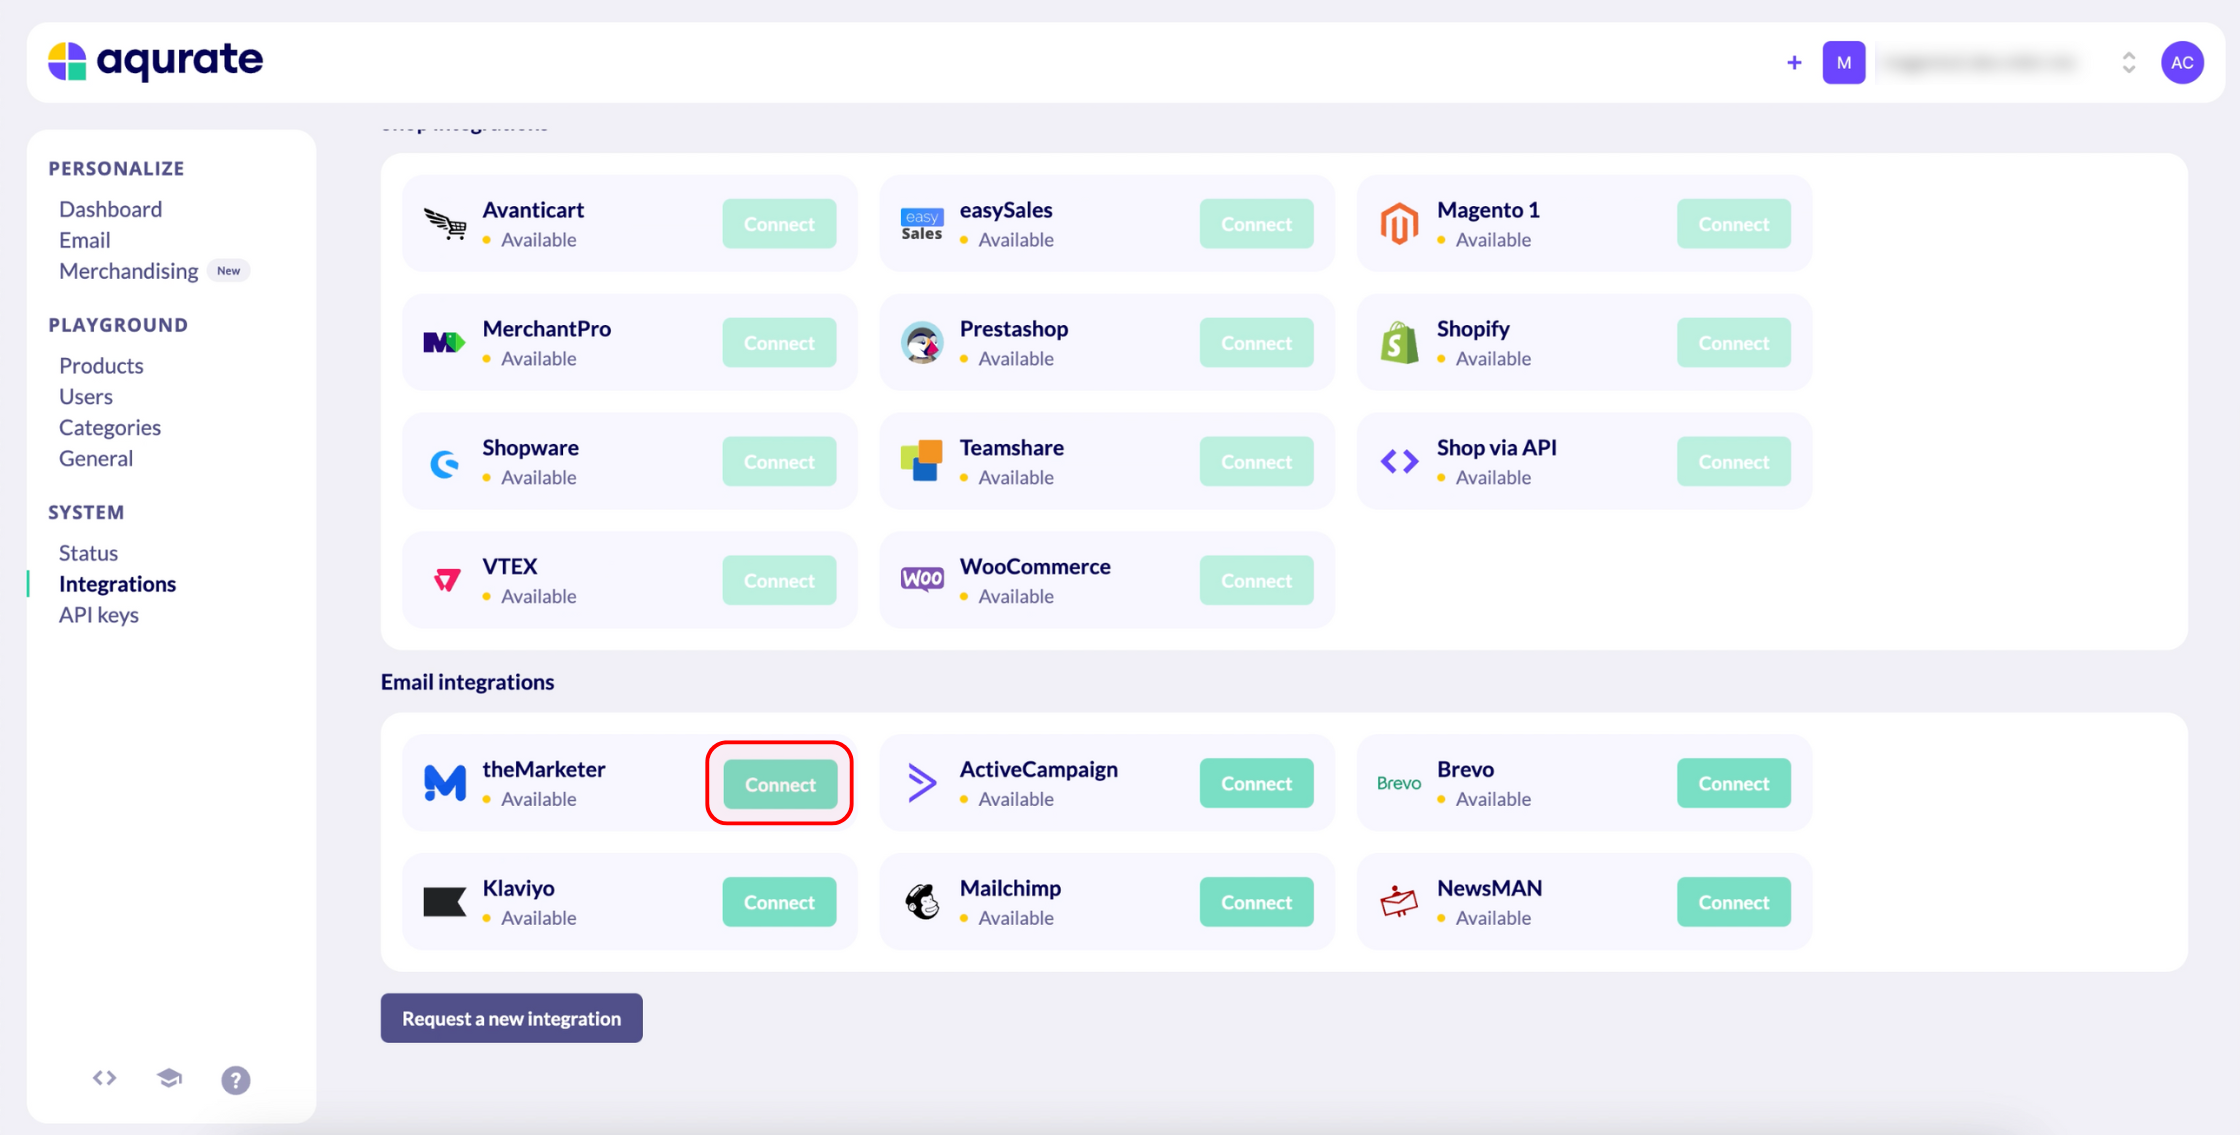The height and width of the screenshot is (1135, 2240).
Task: Click the ActiveCampaign arrow logo icon
Action: coord(922,783)
